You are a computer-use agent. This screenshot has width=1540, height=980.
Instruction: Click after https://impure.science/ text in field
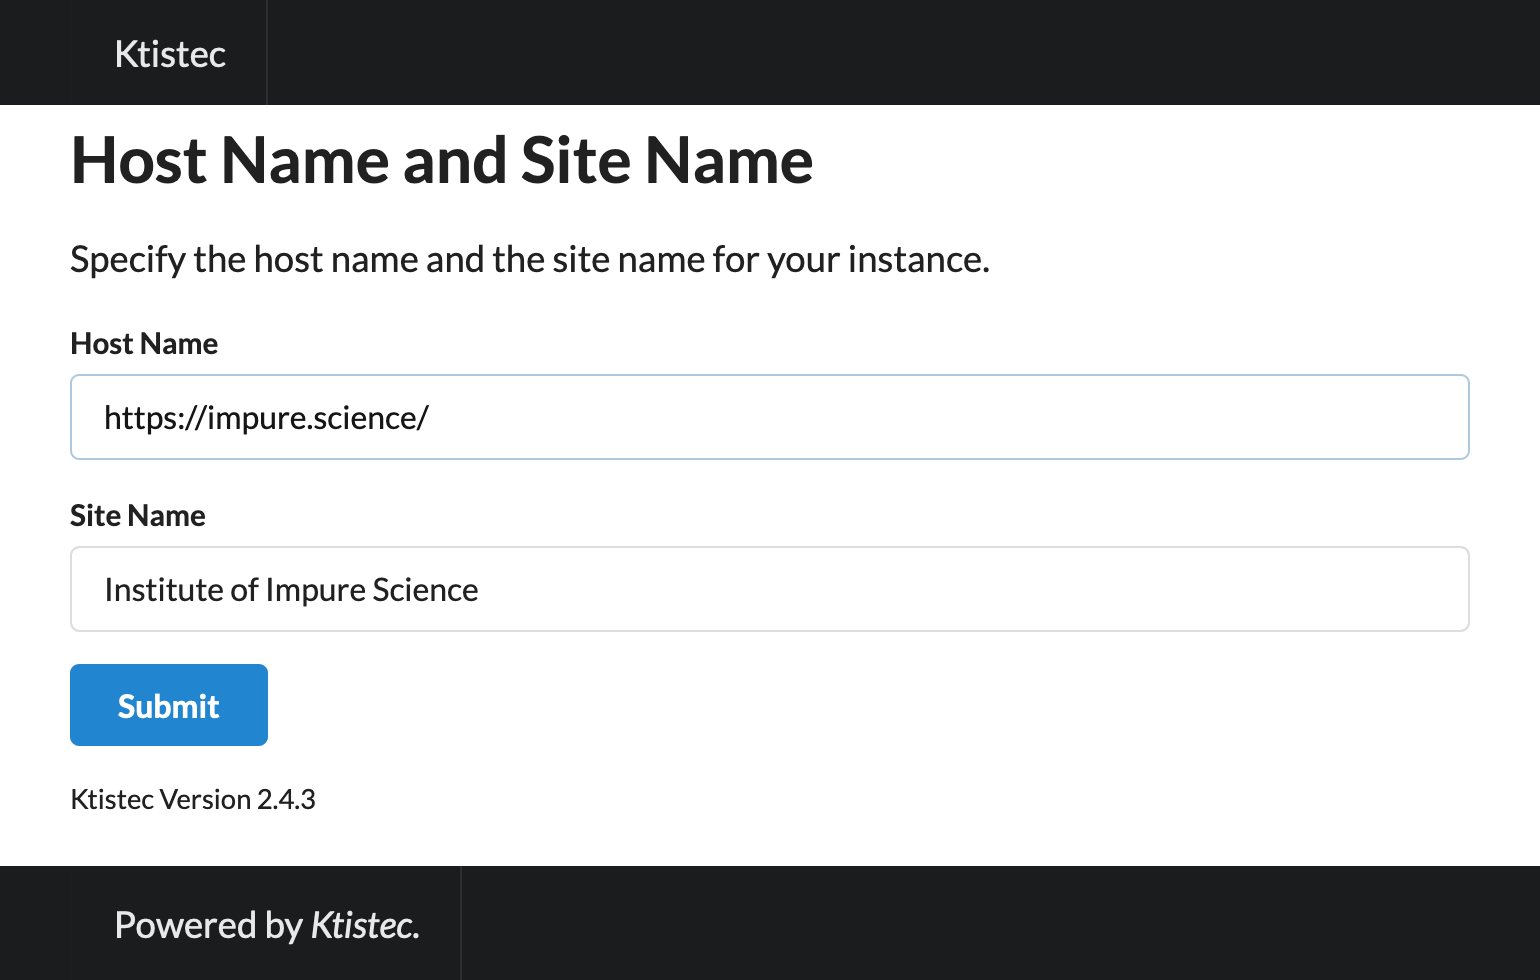click(x=436, y=418)
